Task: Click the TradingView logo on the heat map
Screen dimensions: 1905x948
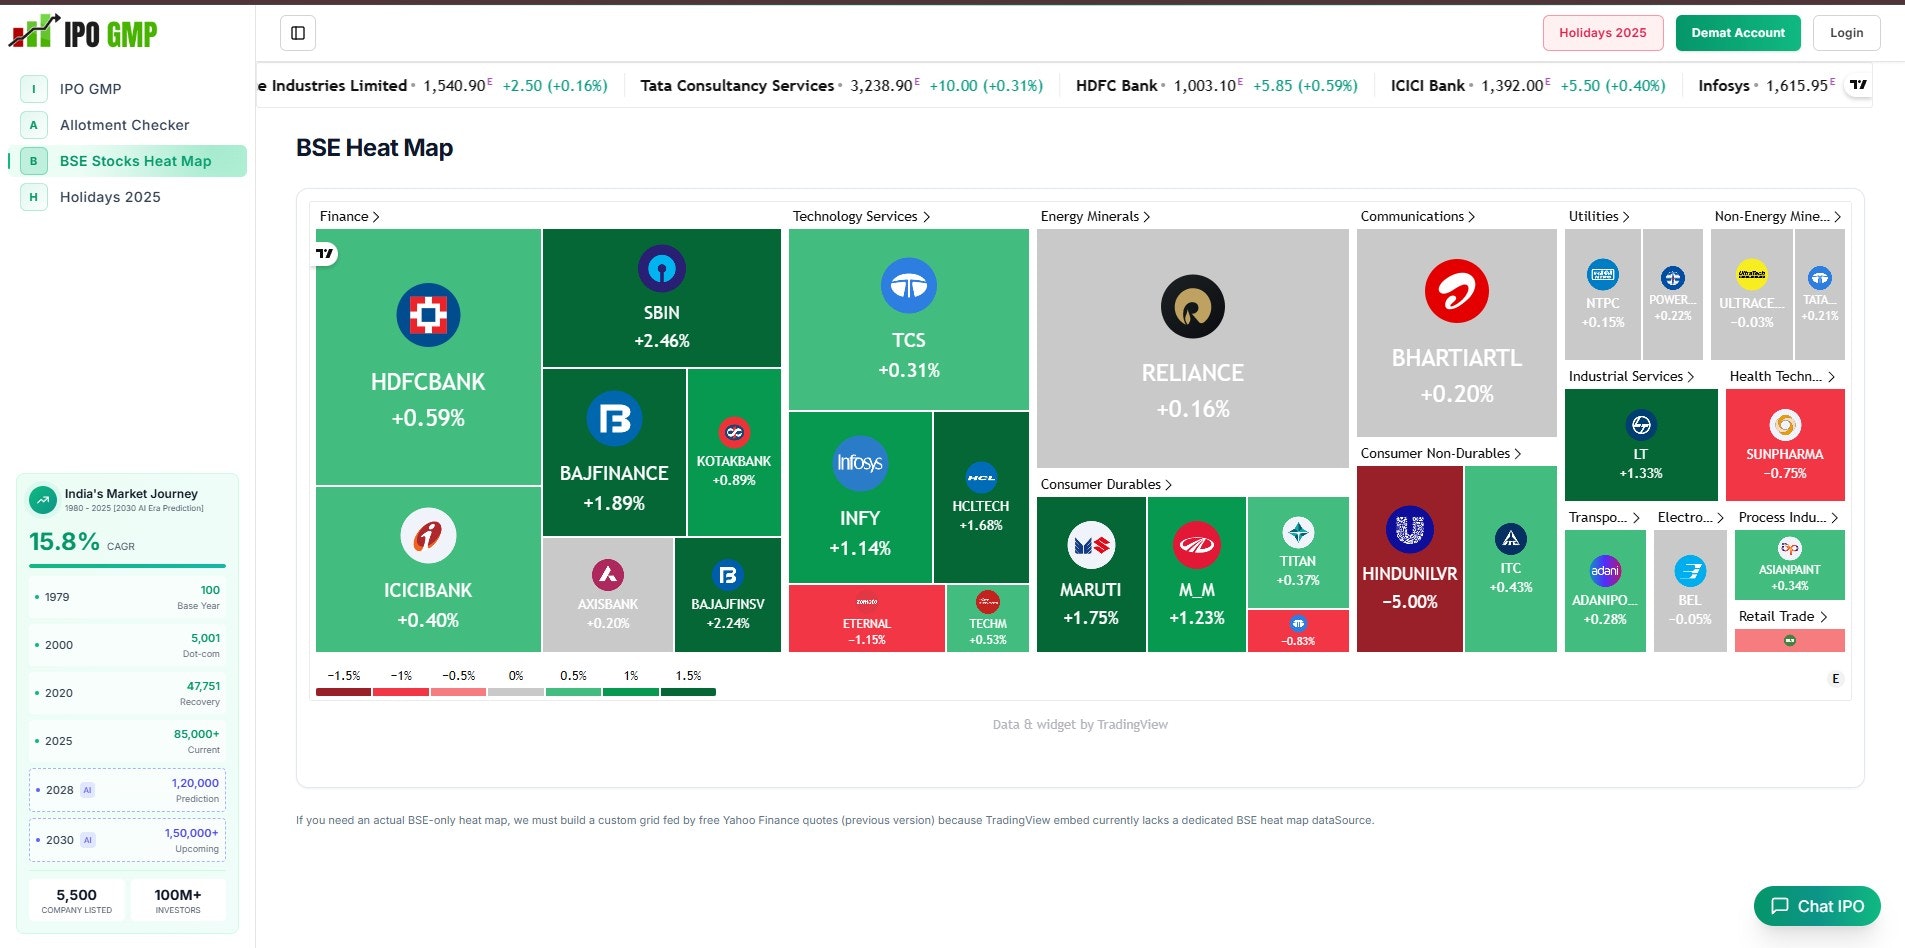Action: coord(323,253)
